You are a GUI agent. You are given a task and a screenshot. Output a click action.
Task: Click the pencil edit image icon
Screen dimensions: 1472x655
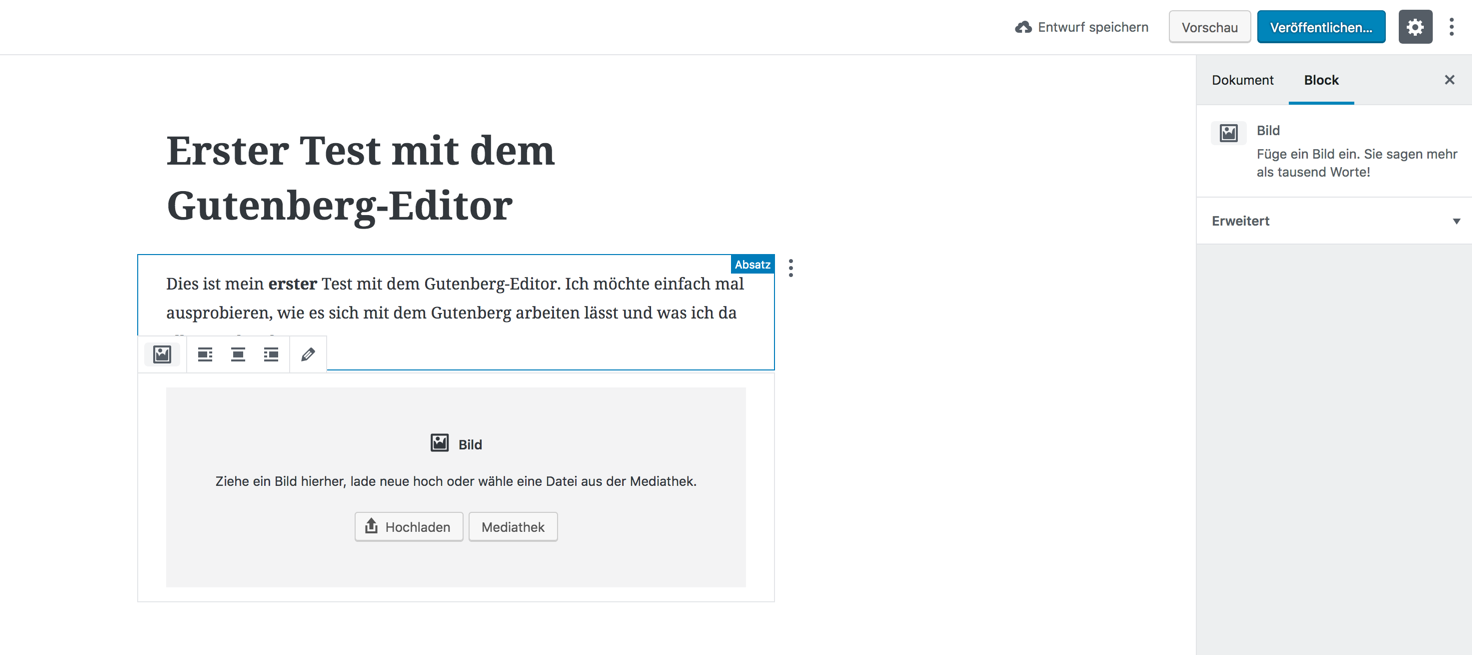(308, 354)
